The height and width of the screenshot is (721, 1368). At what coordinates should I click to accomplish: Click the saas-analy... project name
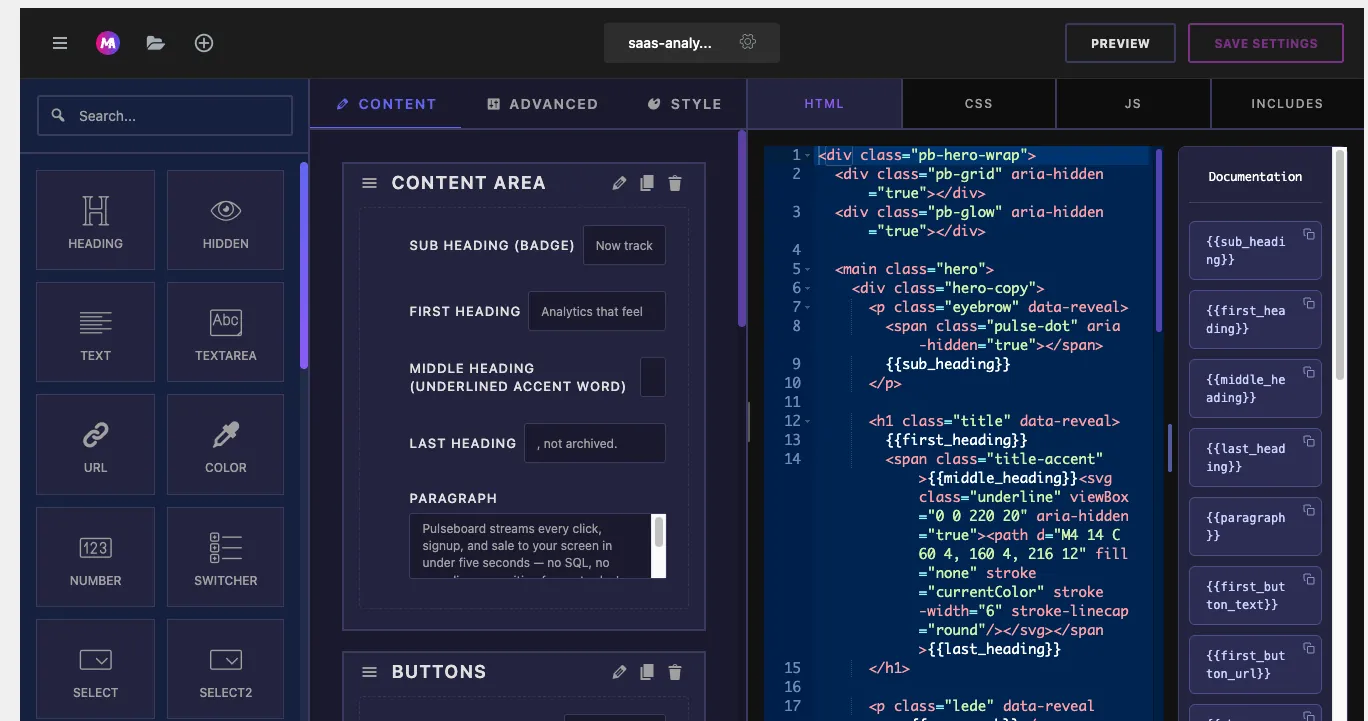pyautogui.click(x=670, y=43)
